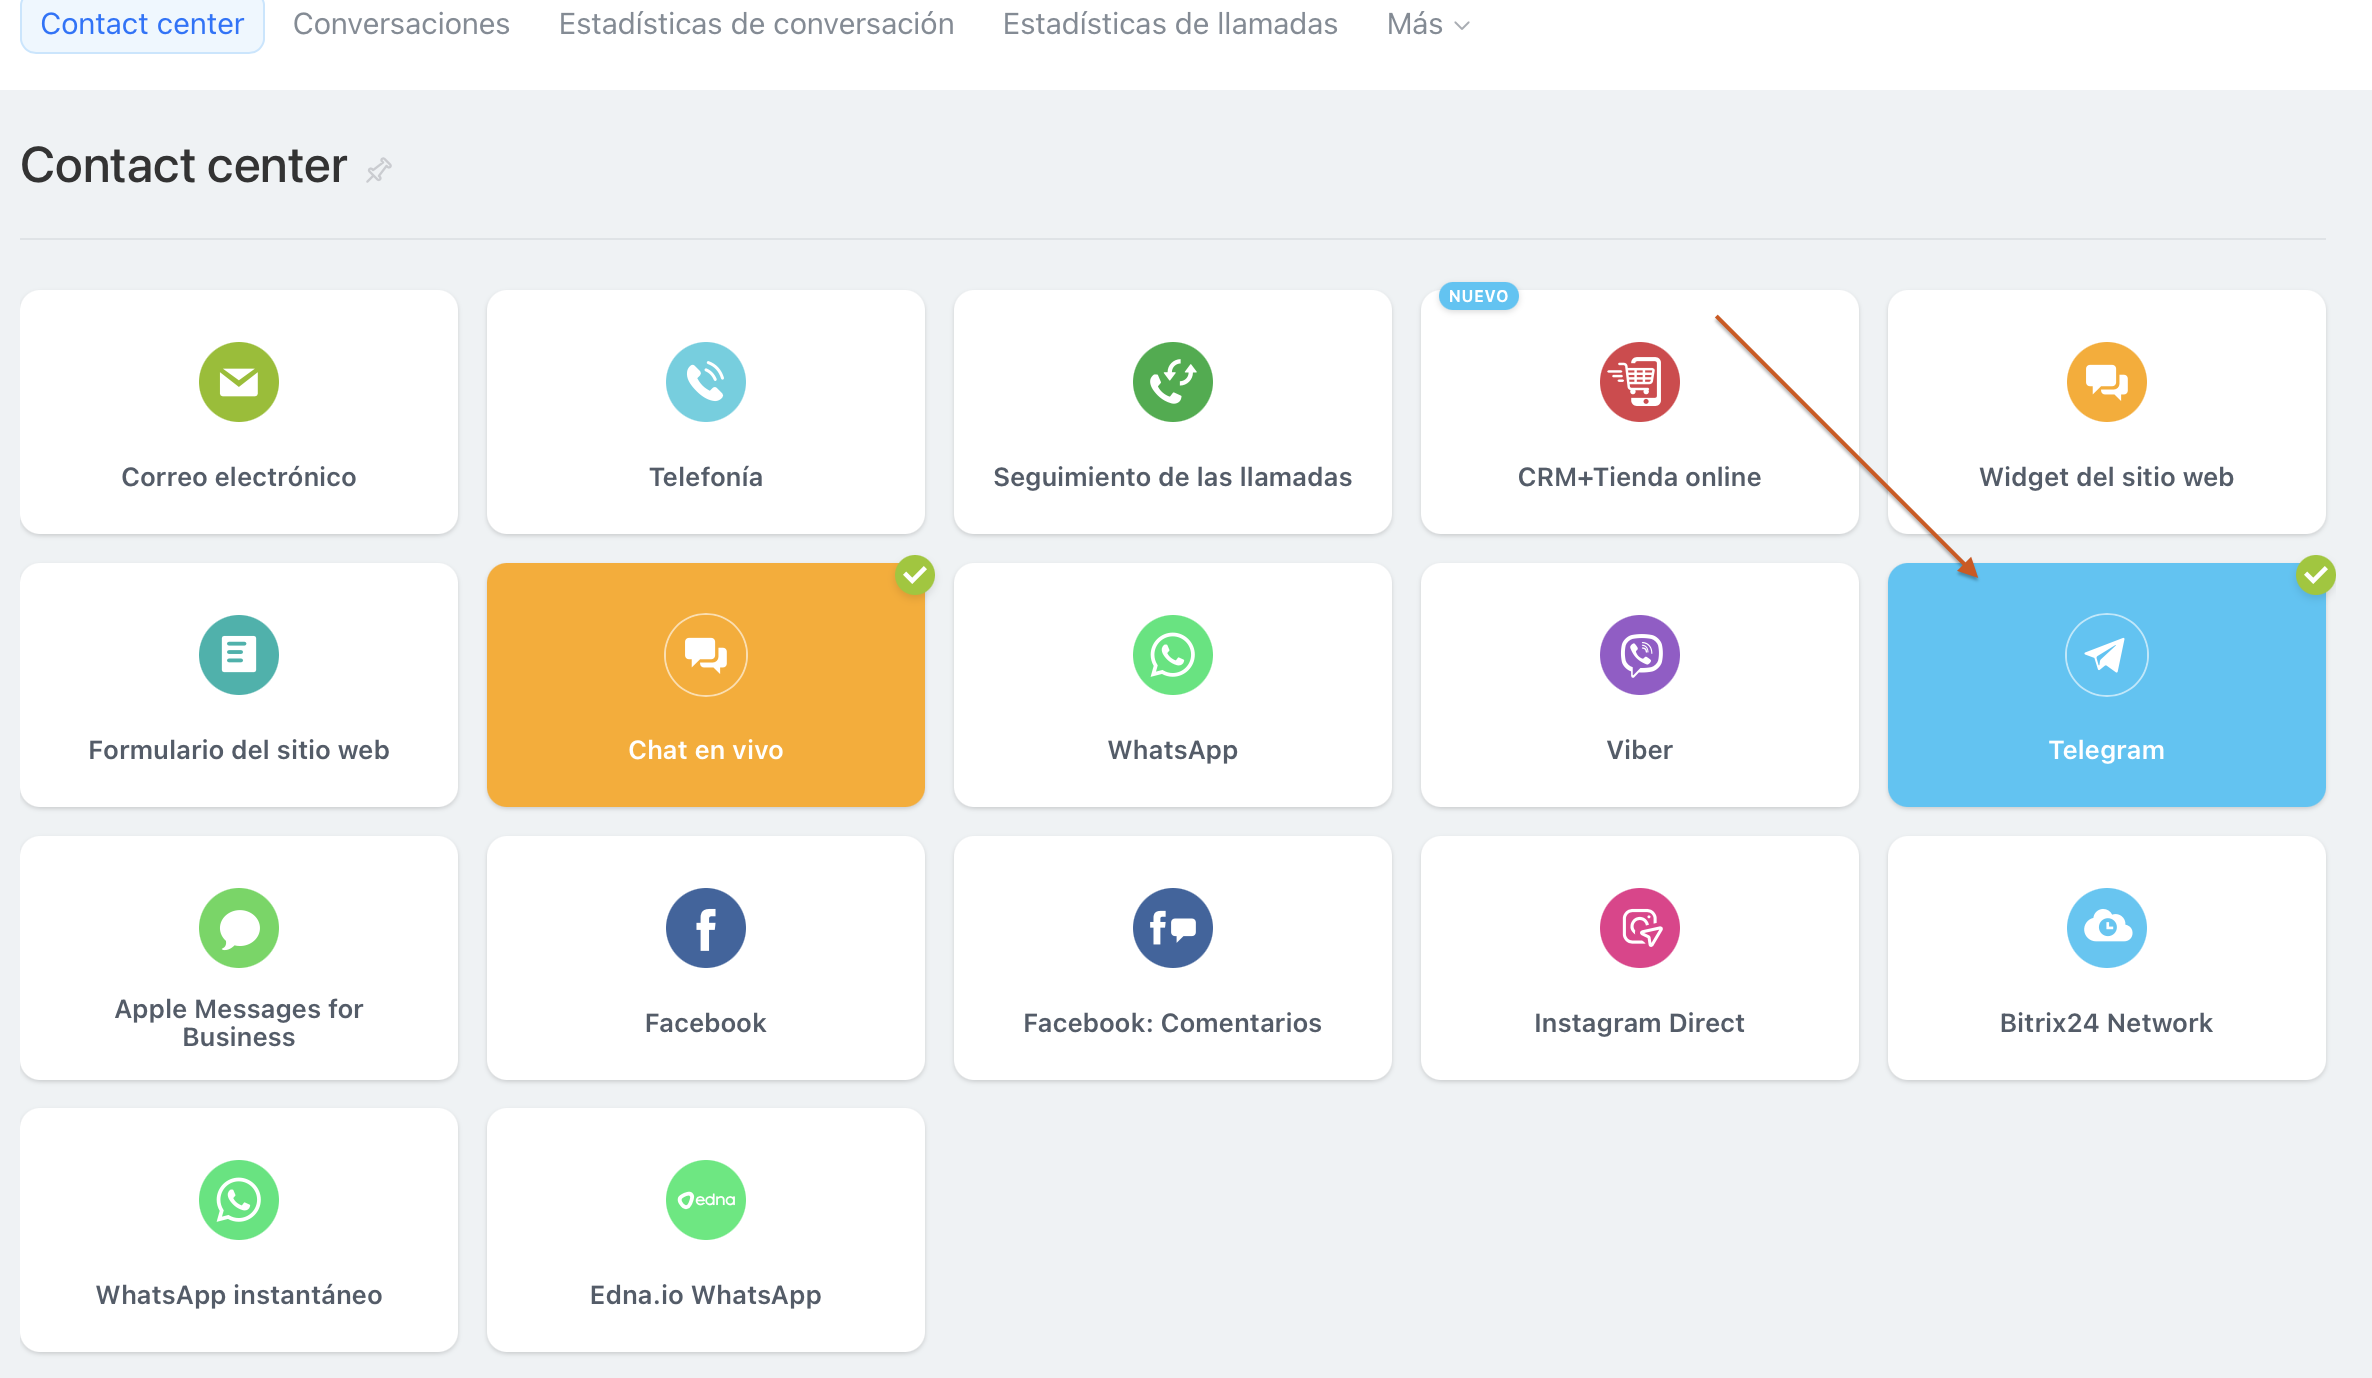Viewport: 2372px width, 1378px height.
Task: Click the Facebook: Comentarios icon
Action: coord(1172,928)
